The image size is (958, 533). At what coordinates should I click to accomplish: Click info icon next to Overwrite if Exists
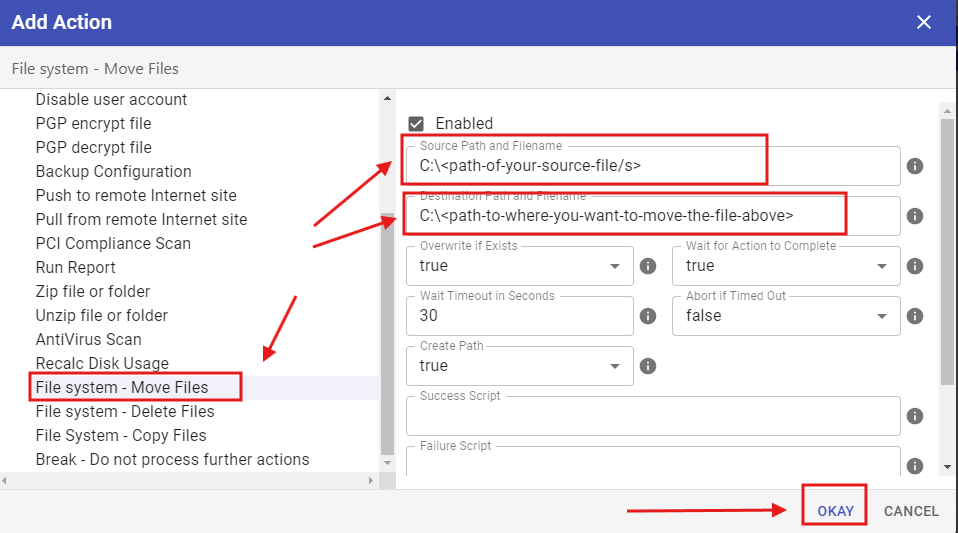(x=647, y=266)
